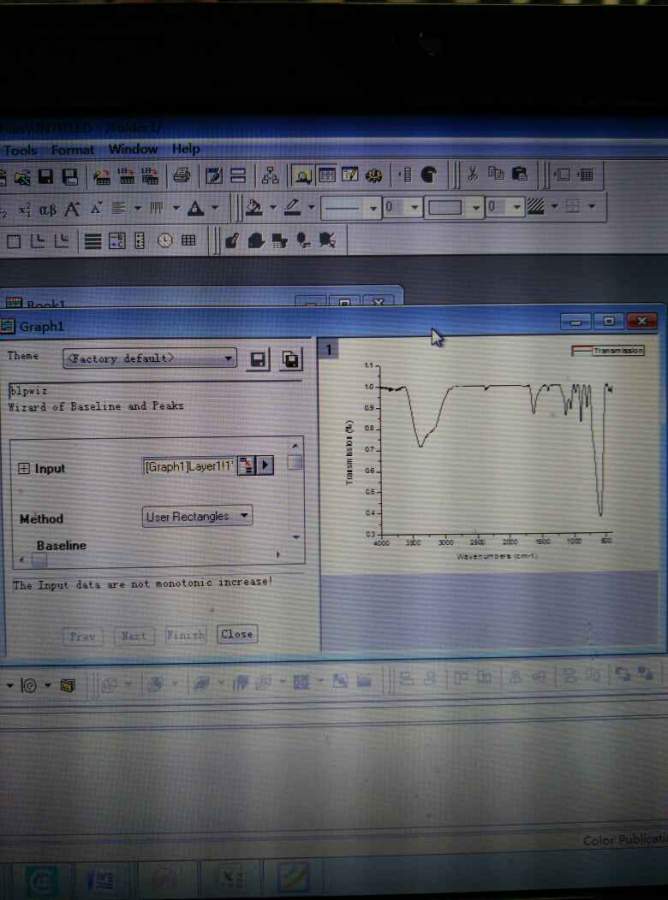Click the Greek alpha-beta symbol icon

click(x=47, y=209)
